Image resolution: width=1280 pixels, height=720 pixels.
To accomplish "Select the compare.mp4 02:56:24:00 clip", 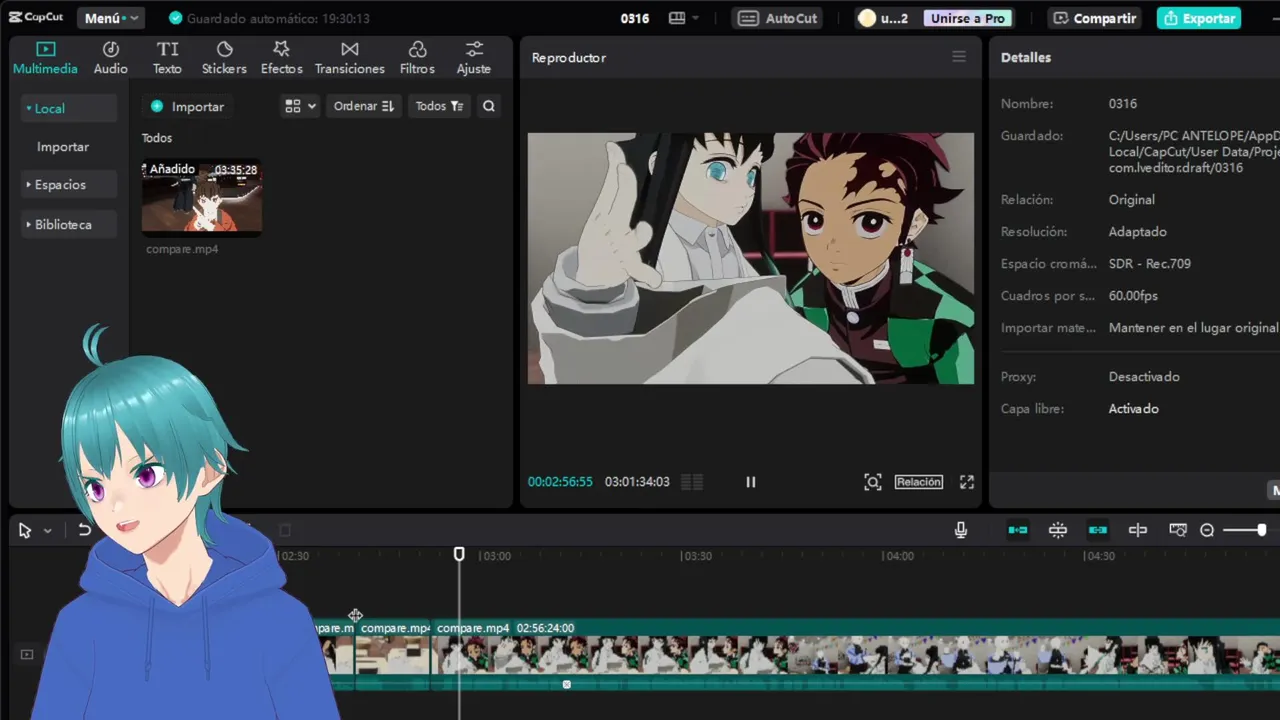I will point(856,655).
